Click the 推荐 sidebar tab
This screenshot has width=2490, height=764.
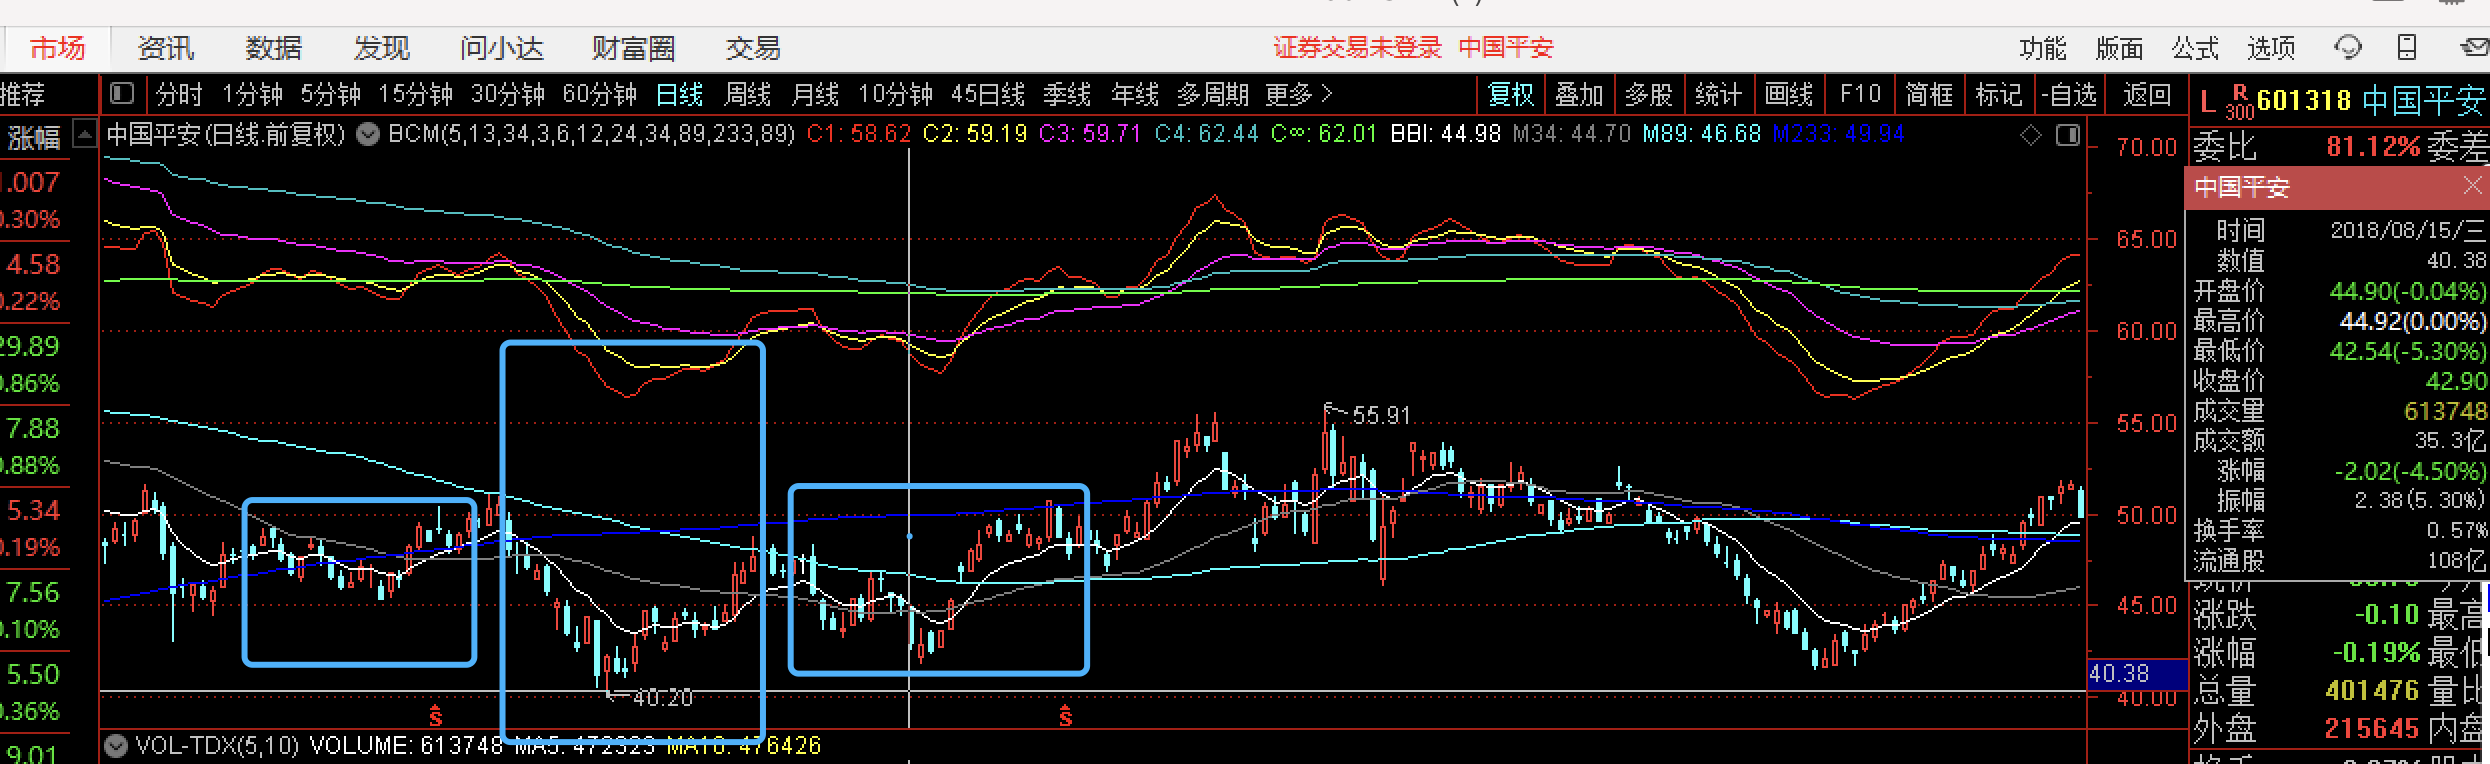22,94
